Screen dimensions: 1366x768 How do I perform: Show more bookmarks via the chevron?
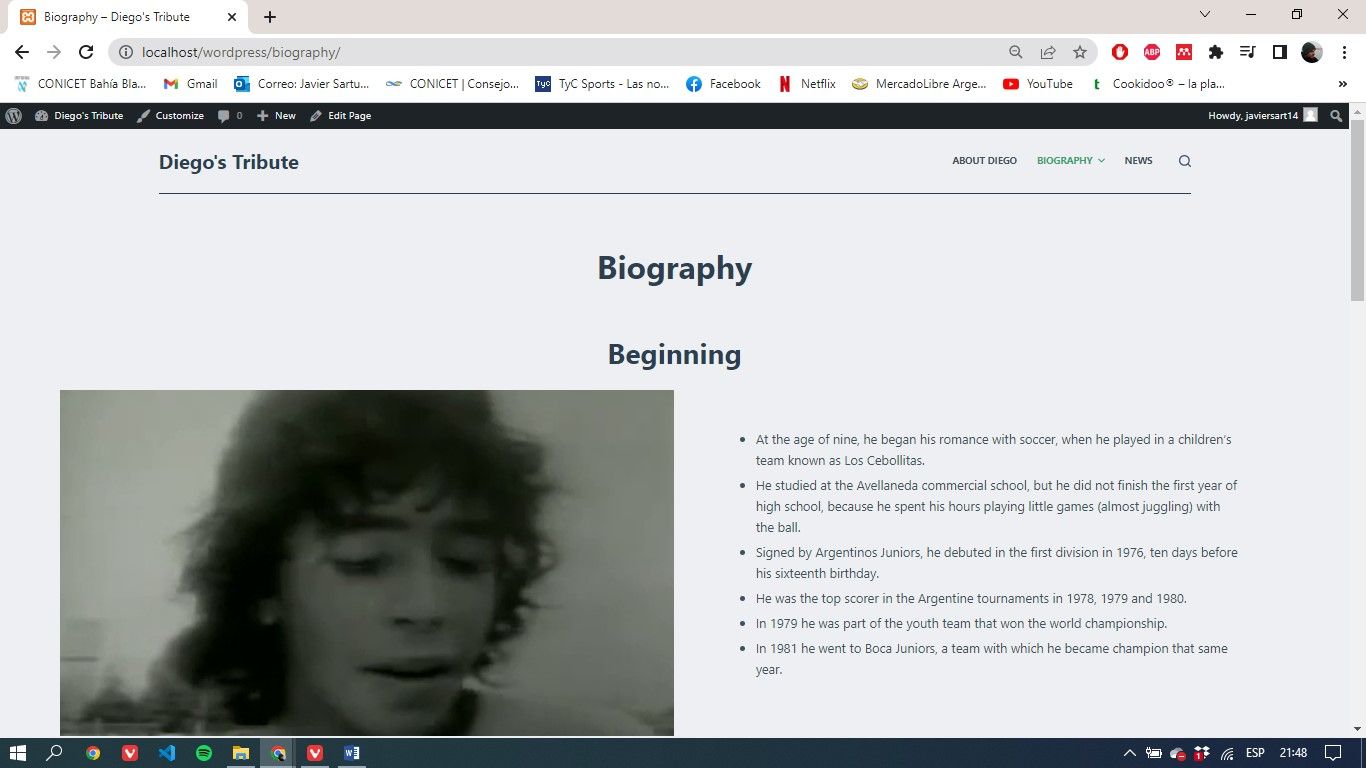click(x=1342, y=84)
